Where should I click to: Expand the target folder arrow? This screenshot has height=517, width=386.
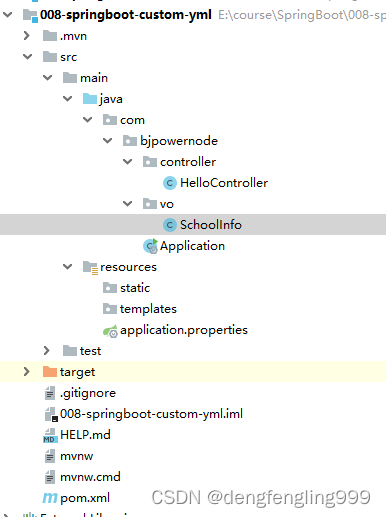pos(27,372)
